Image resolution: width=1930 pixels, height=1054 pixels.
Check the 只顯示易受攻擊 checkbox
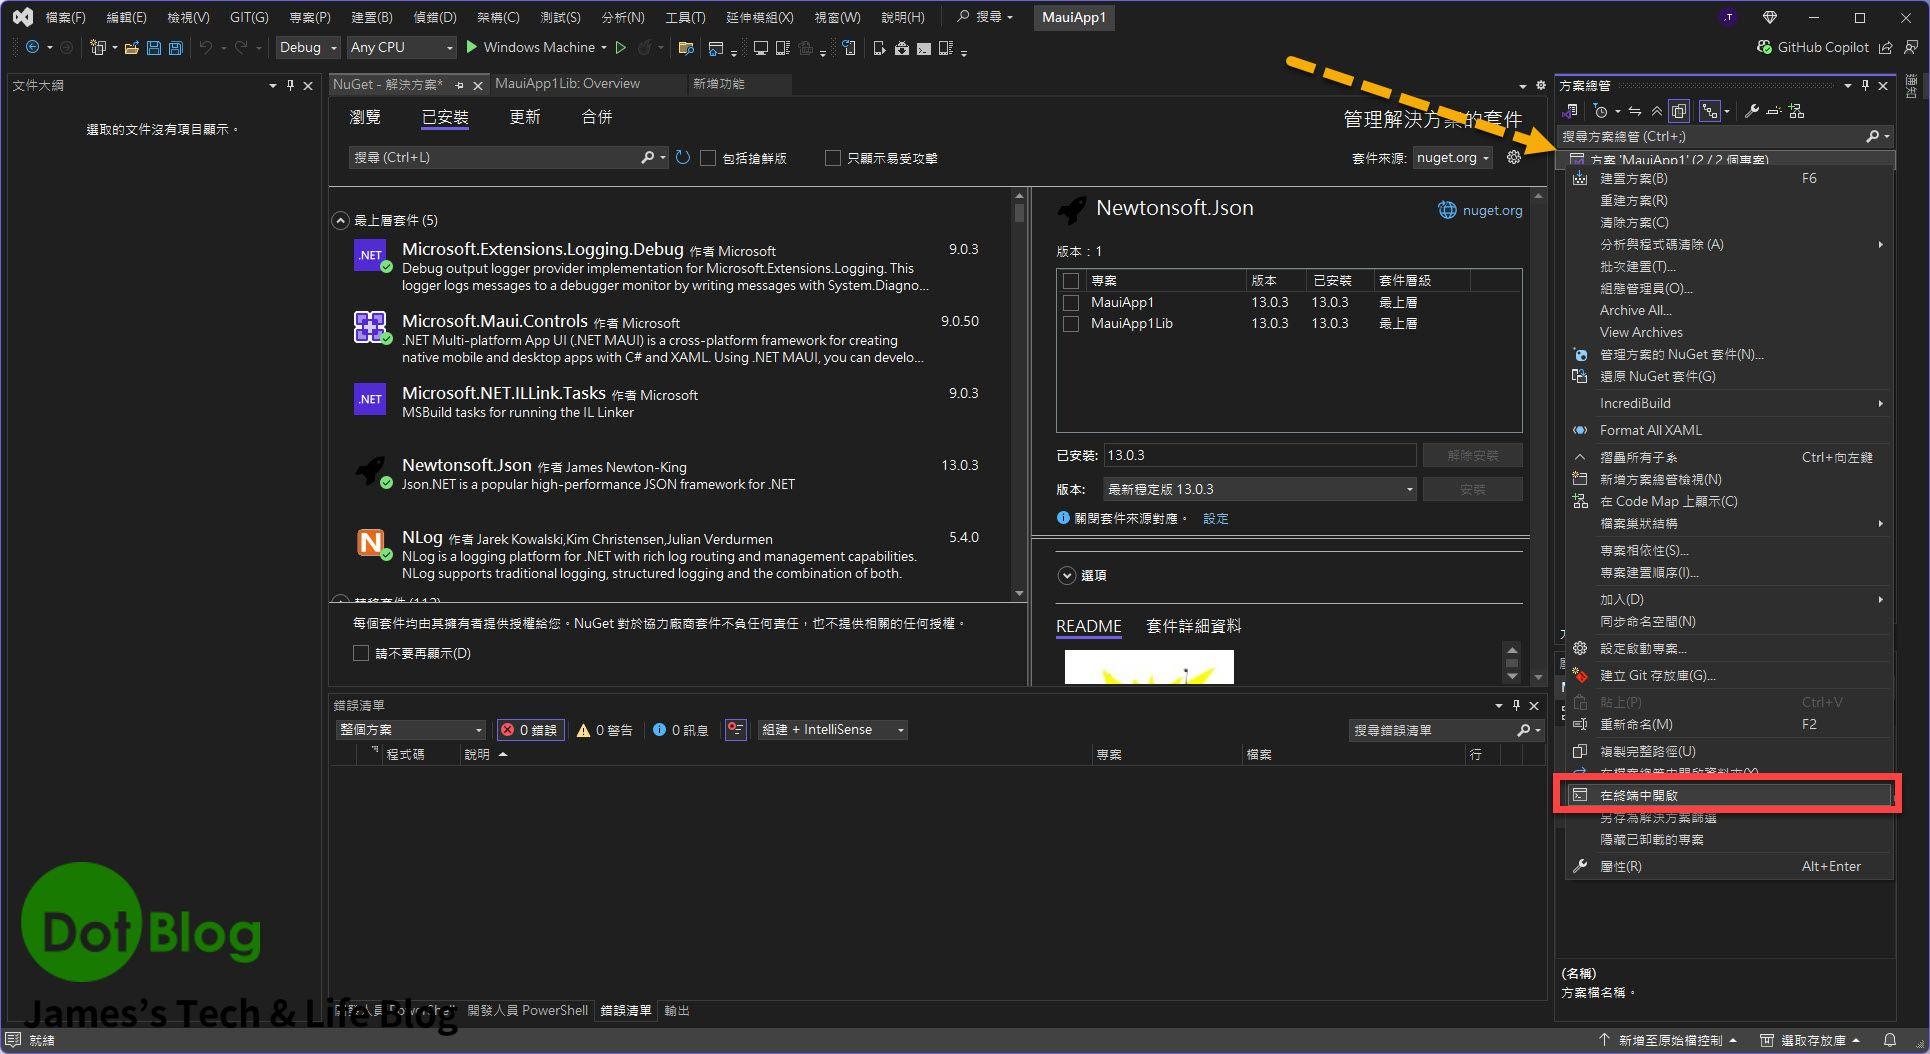click(832, 158)
